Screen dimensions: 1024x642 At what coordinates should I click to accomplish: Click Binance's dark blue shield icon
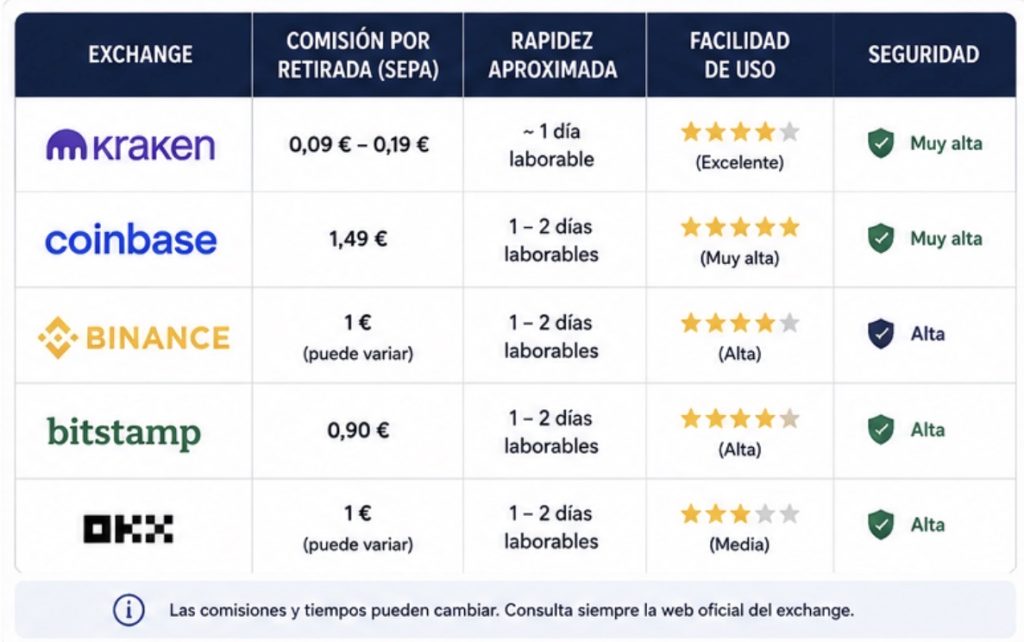(880, 334)
